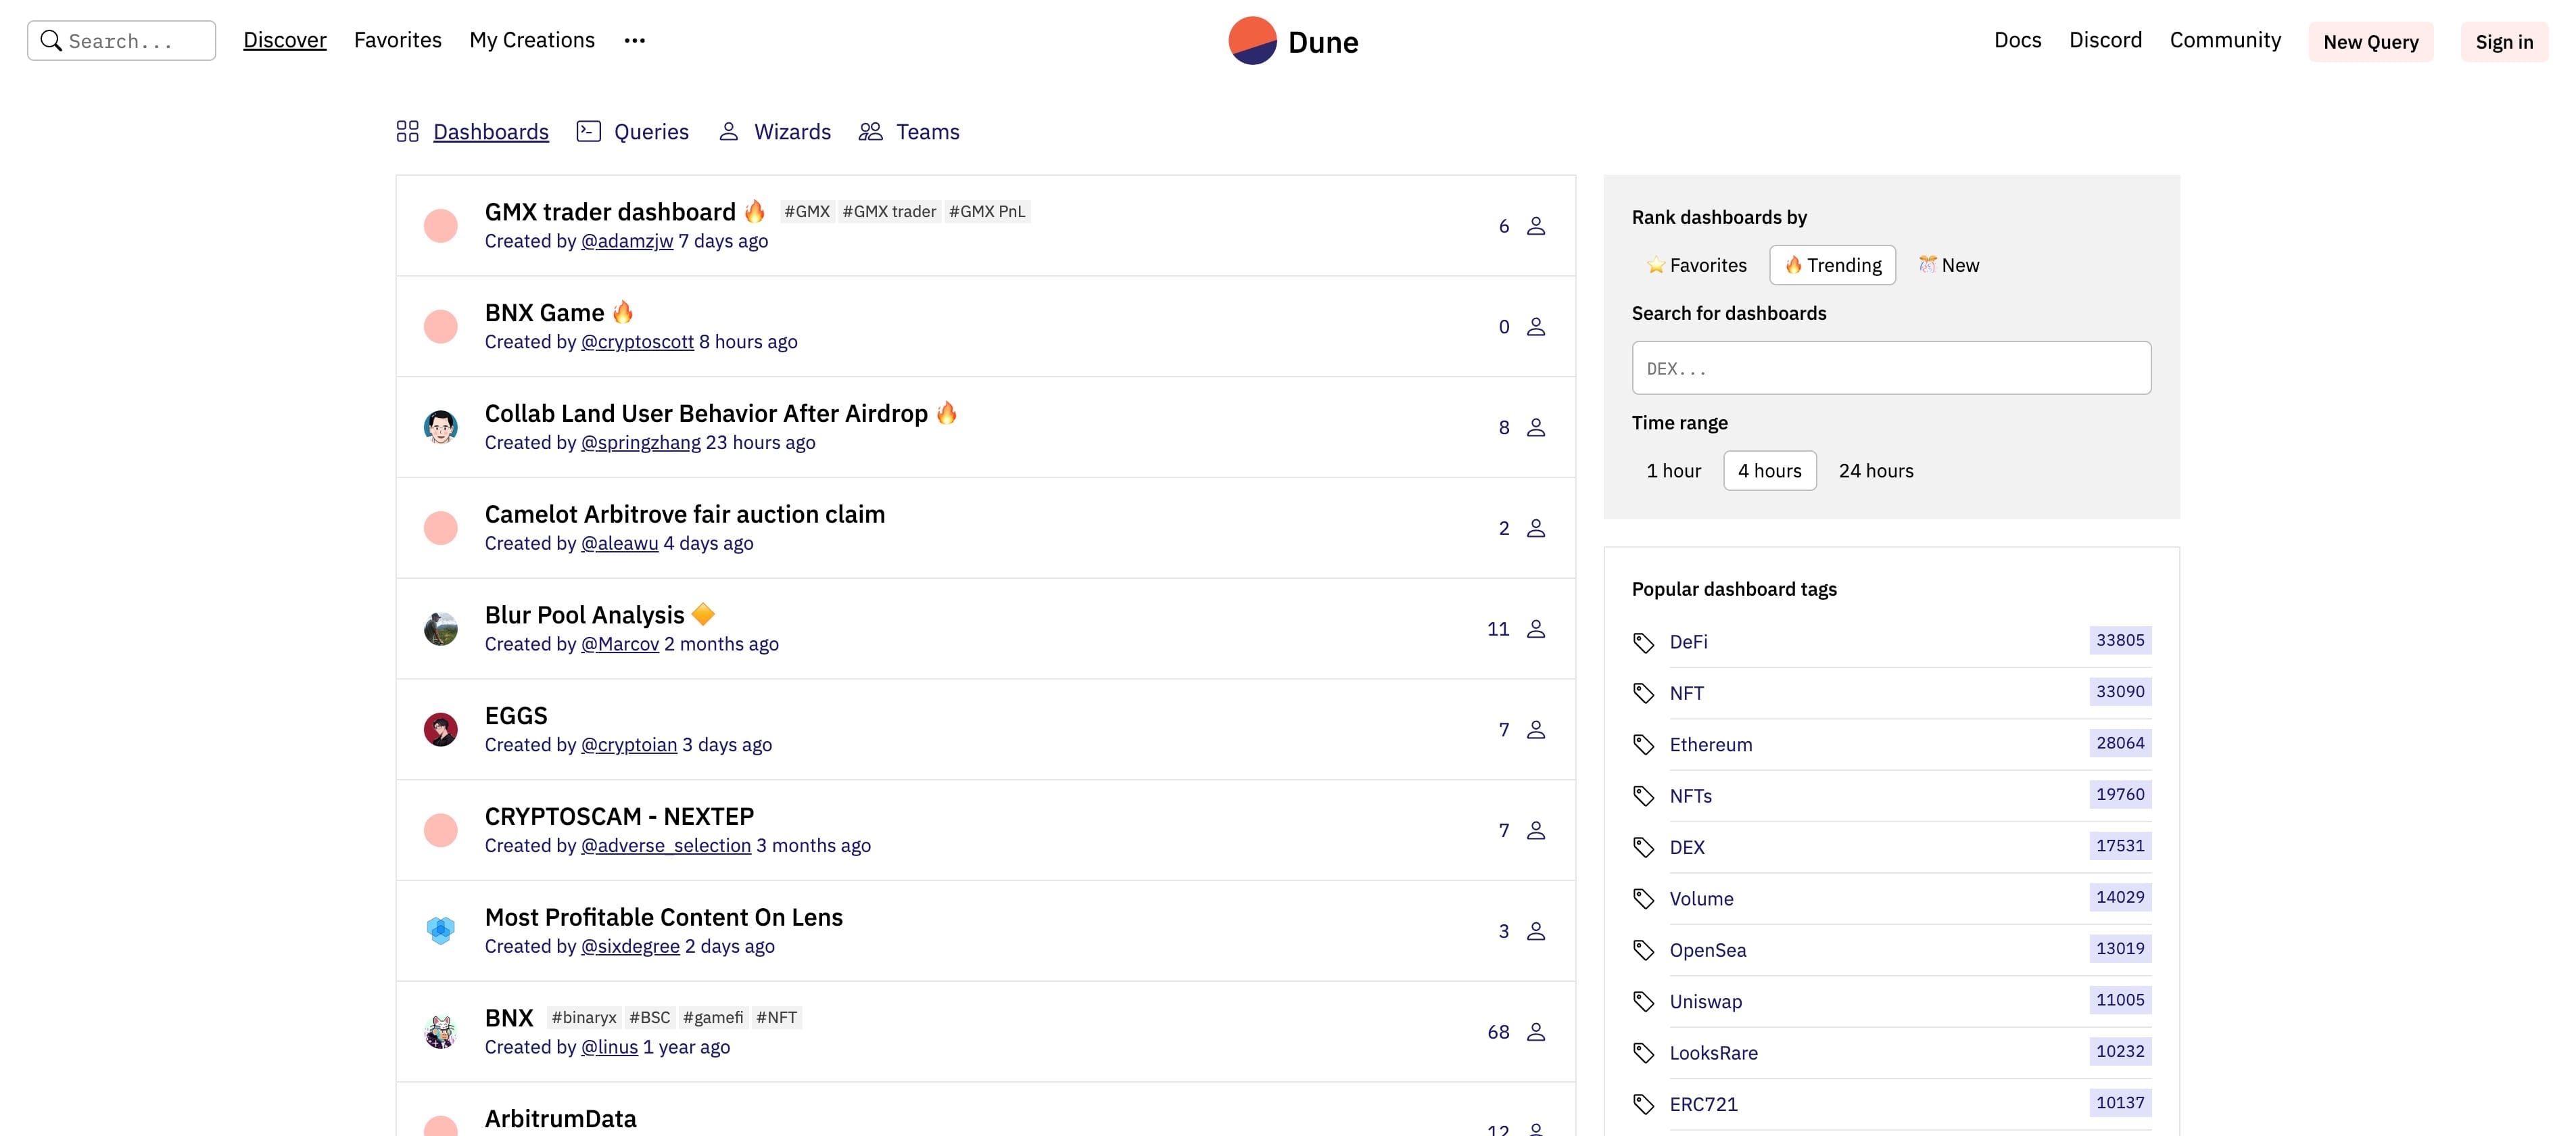Open Most Profitable Content On Lens
The height and width of the screenshot is (1136, 2576).
pos(664,917)
